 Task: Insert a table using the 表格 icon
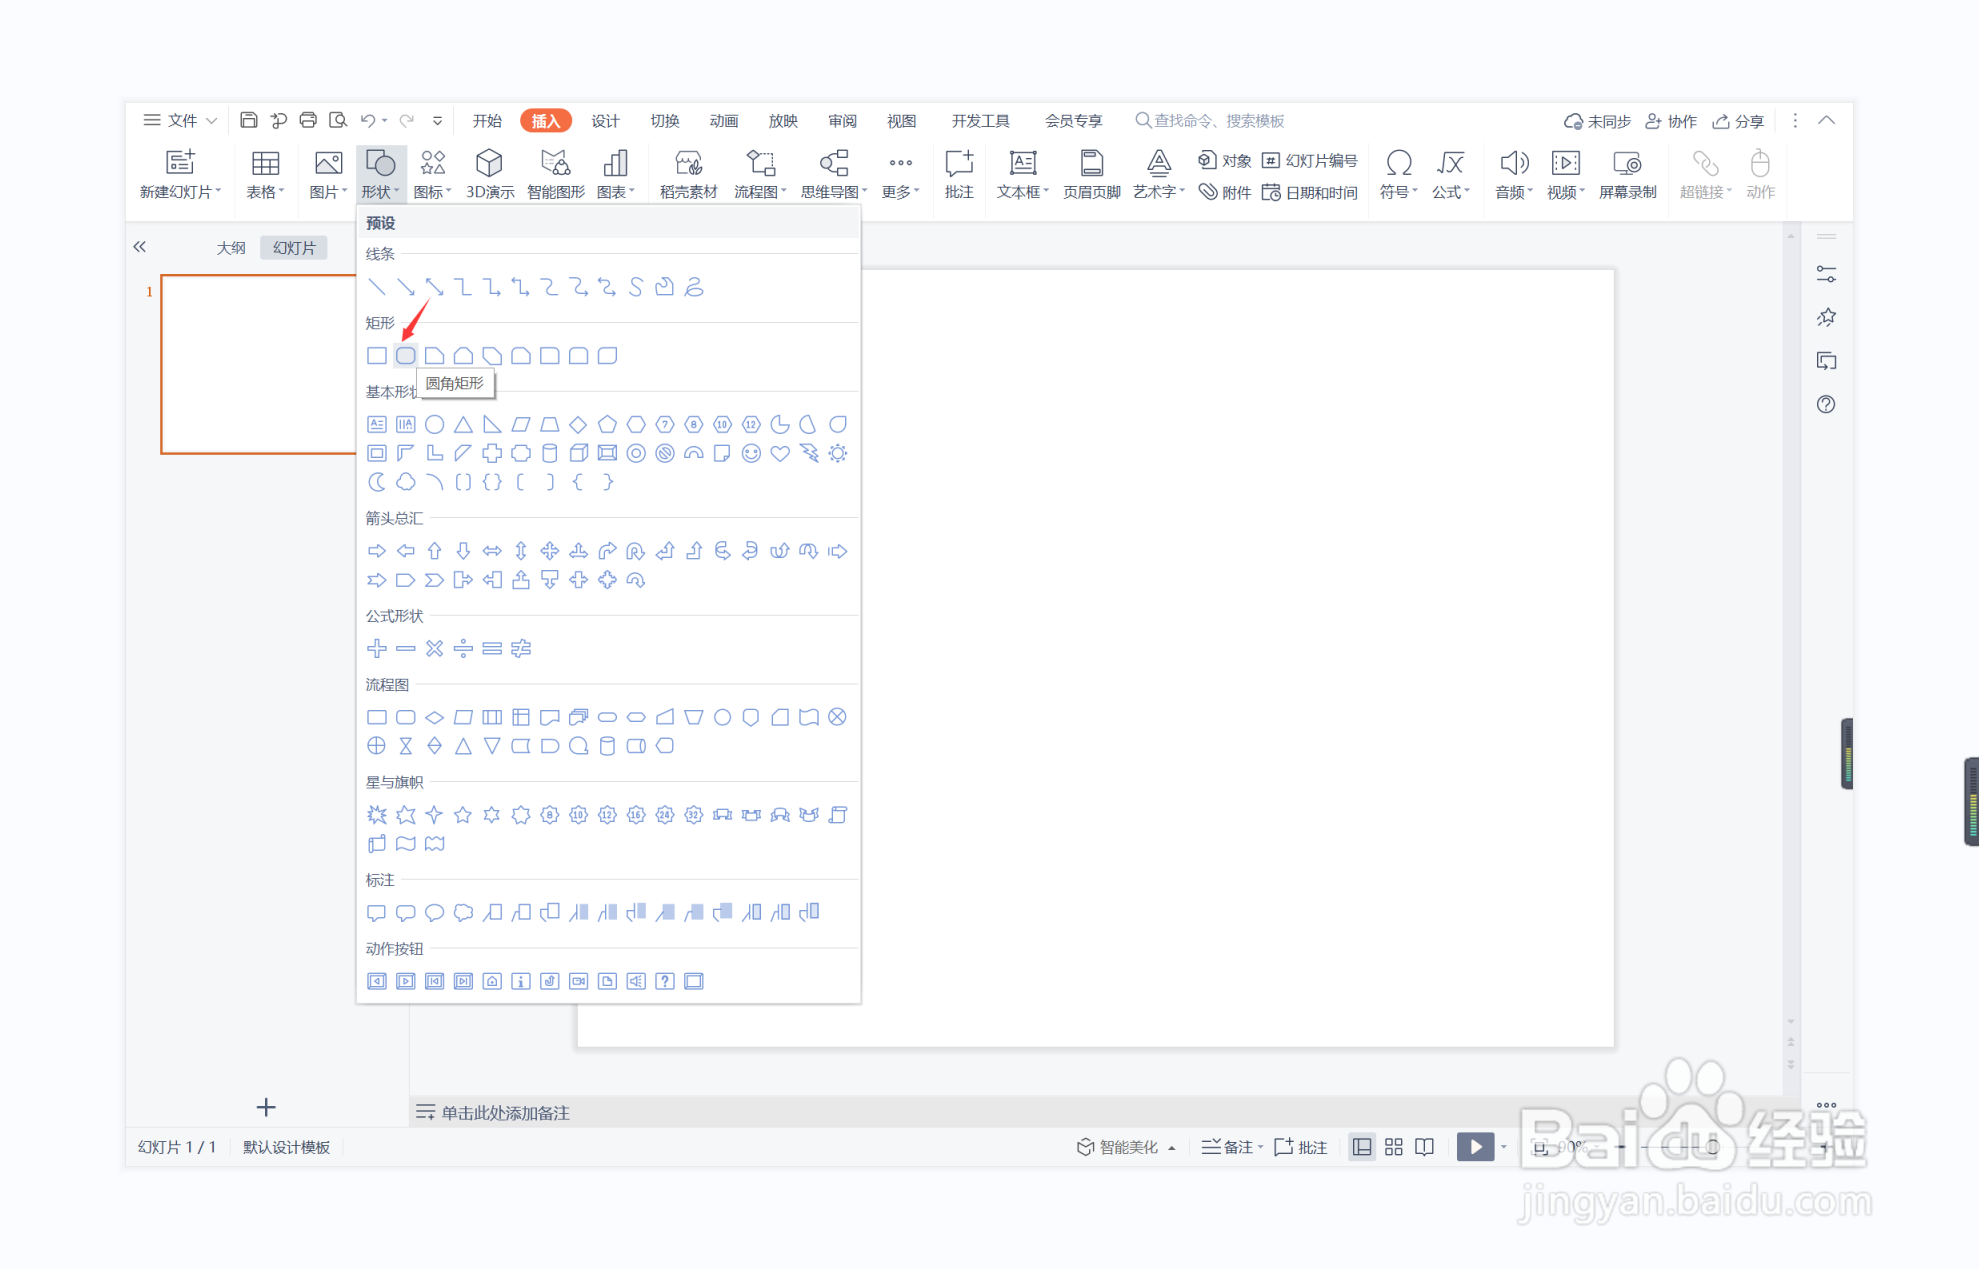pyautogui.click(x=265, y=173)
